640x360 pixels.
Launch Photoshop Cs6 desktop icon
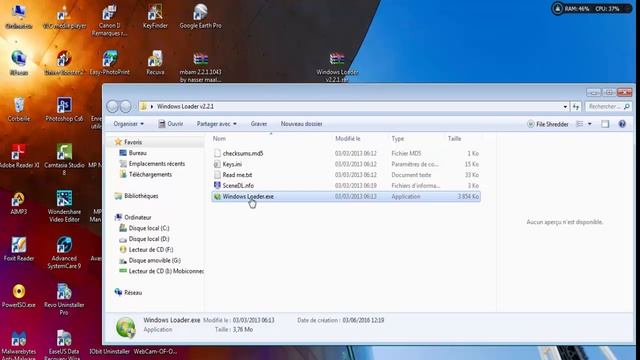coord(64,109)
